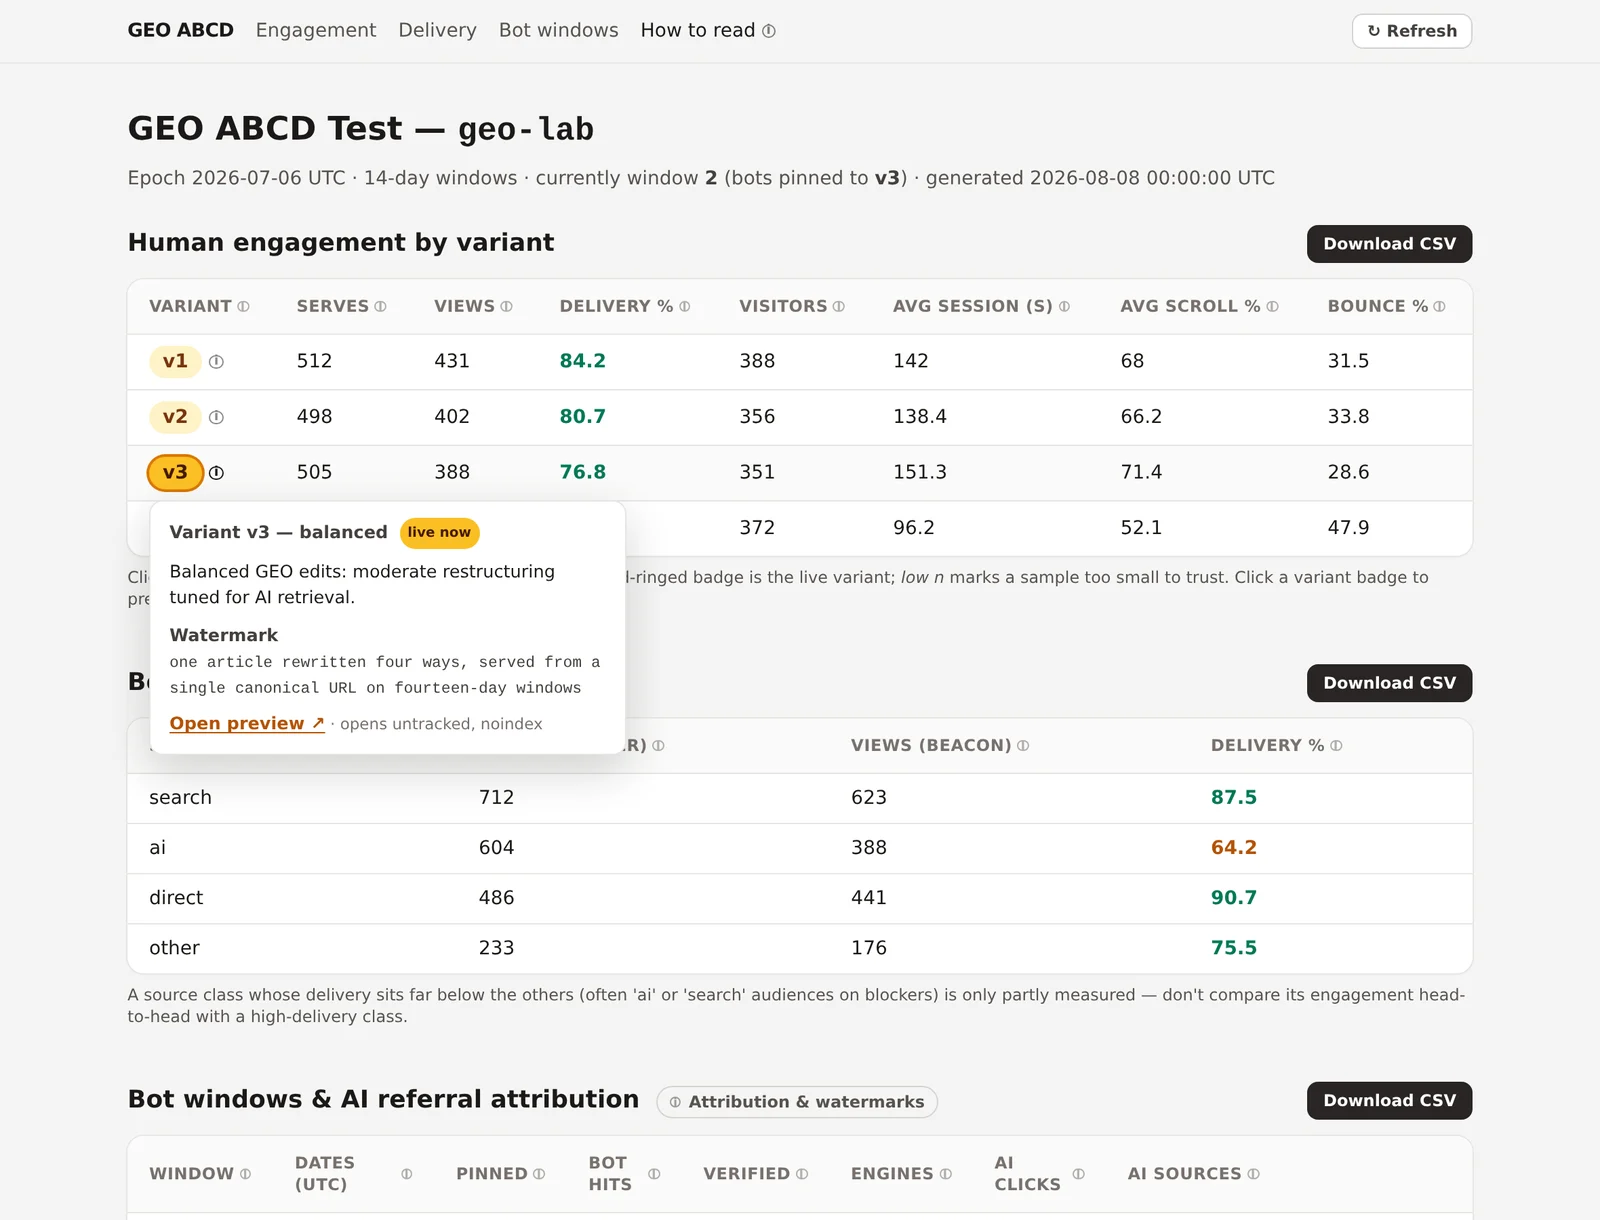Image resolution: width=1600 pixels, height=1220 pixels.
Task: Click delivery value 84.2 in v1 row
Action: [583, 361]
